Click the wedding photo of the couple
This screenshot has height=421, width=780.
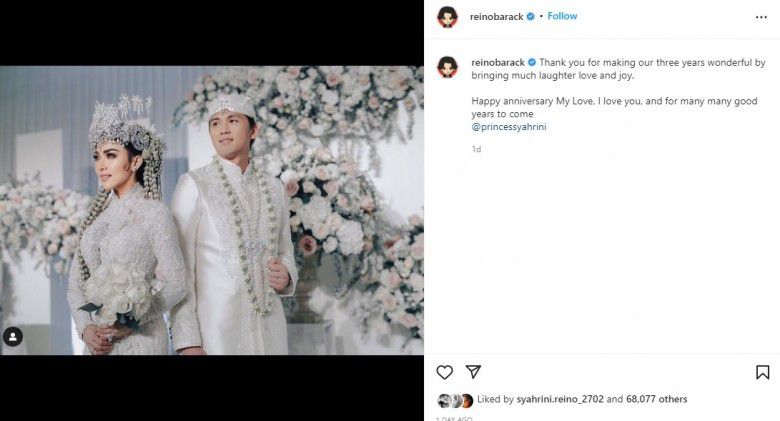211,210
